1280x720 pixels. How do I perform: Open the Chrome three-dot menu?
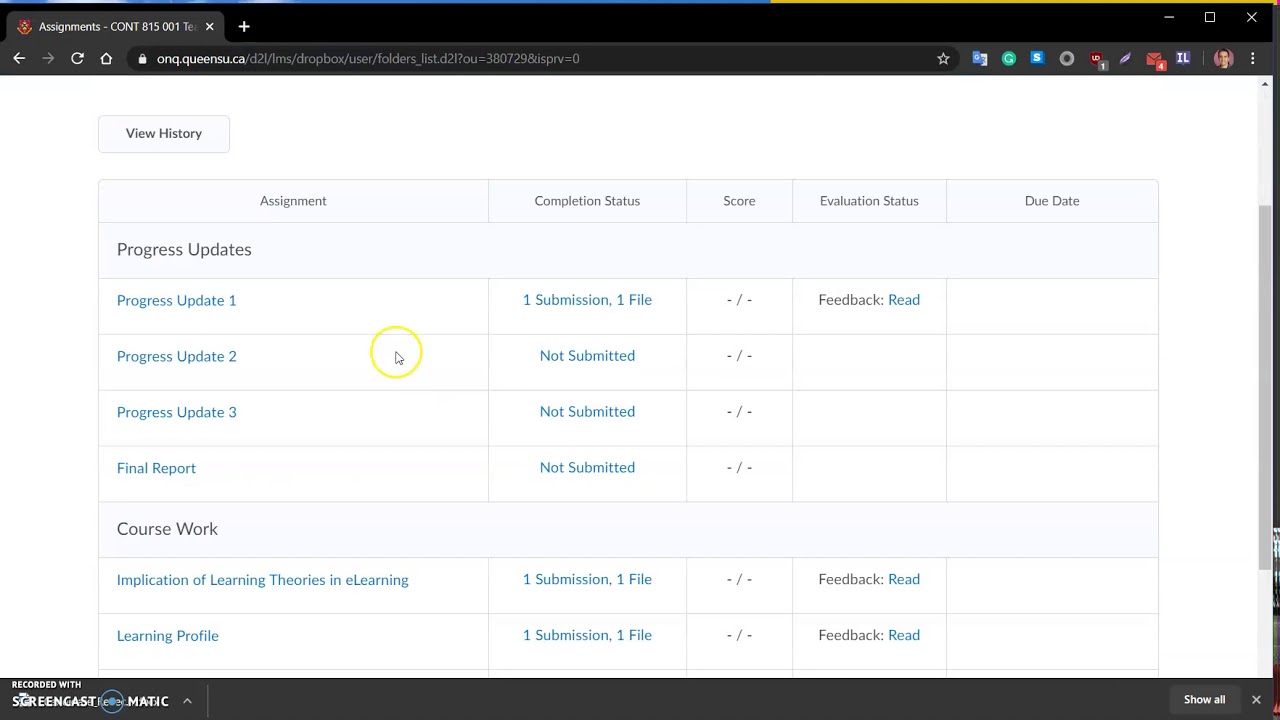tap(1252, 59)
